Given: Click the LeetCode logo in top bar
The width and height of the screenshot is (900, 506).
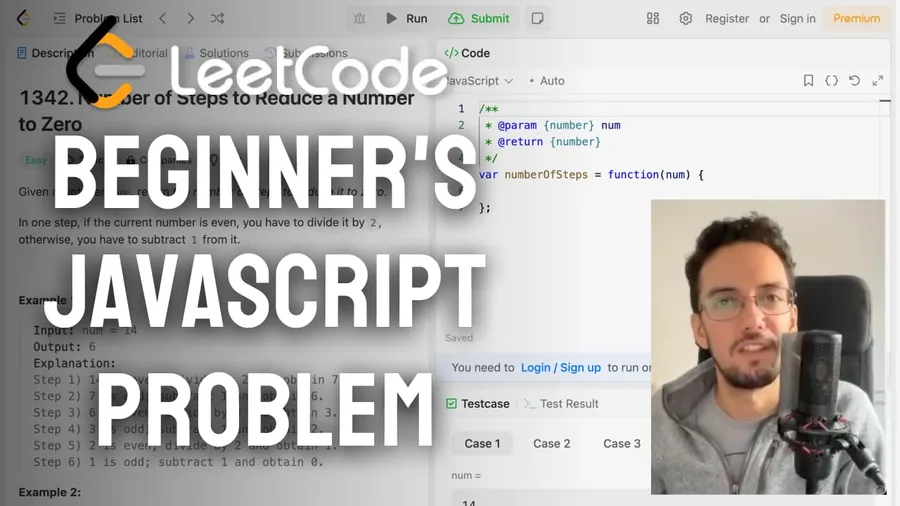Looking at the screenshot, I should pyautogui.click(x=24, y=18).
